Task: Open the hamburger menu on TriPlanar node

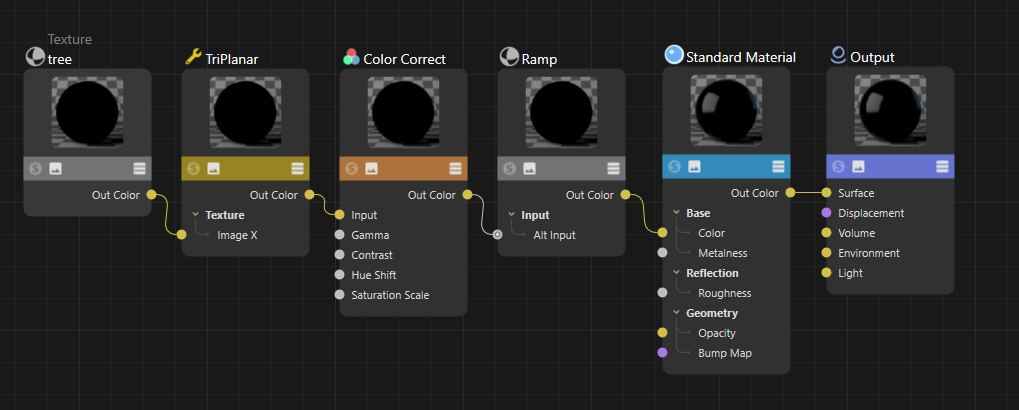Action: [x=297, y=168]
